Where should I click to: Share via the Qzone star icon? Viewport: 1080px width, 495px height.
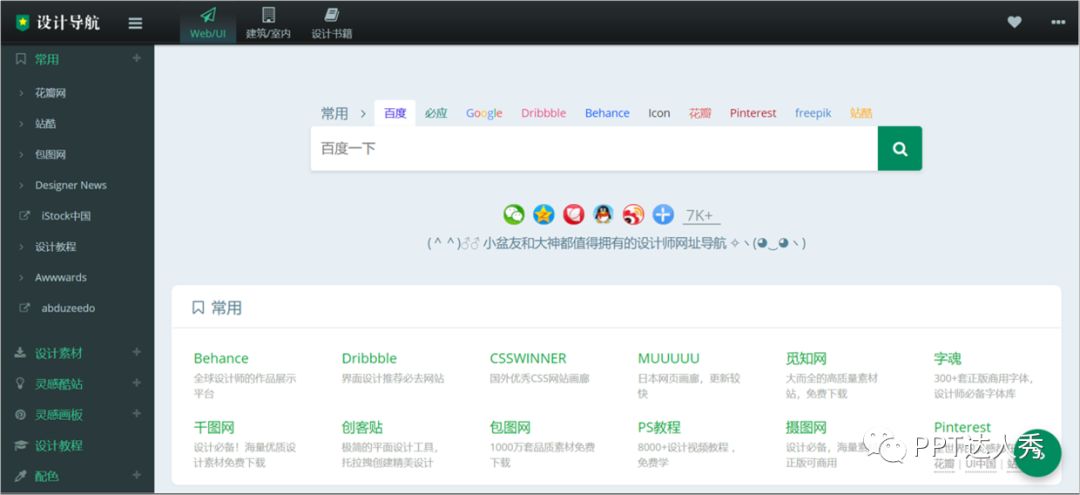coord(543,215)
